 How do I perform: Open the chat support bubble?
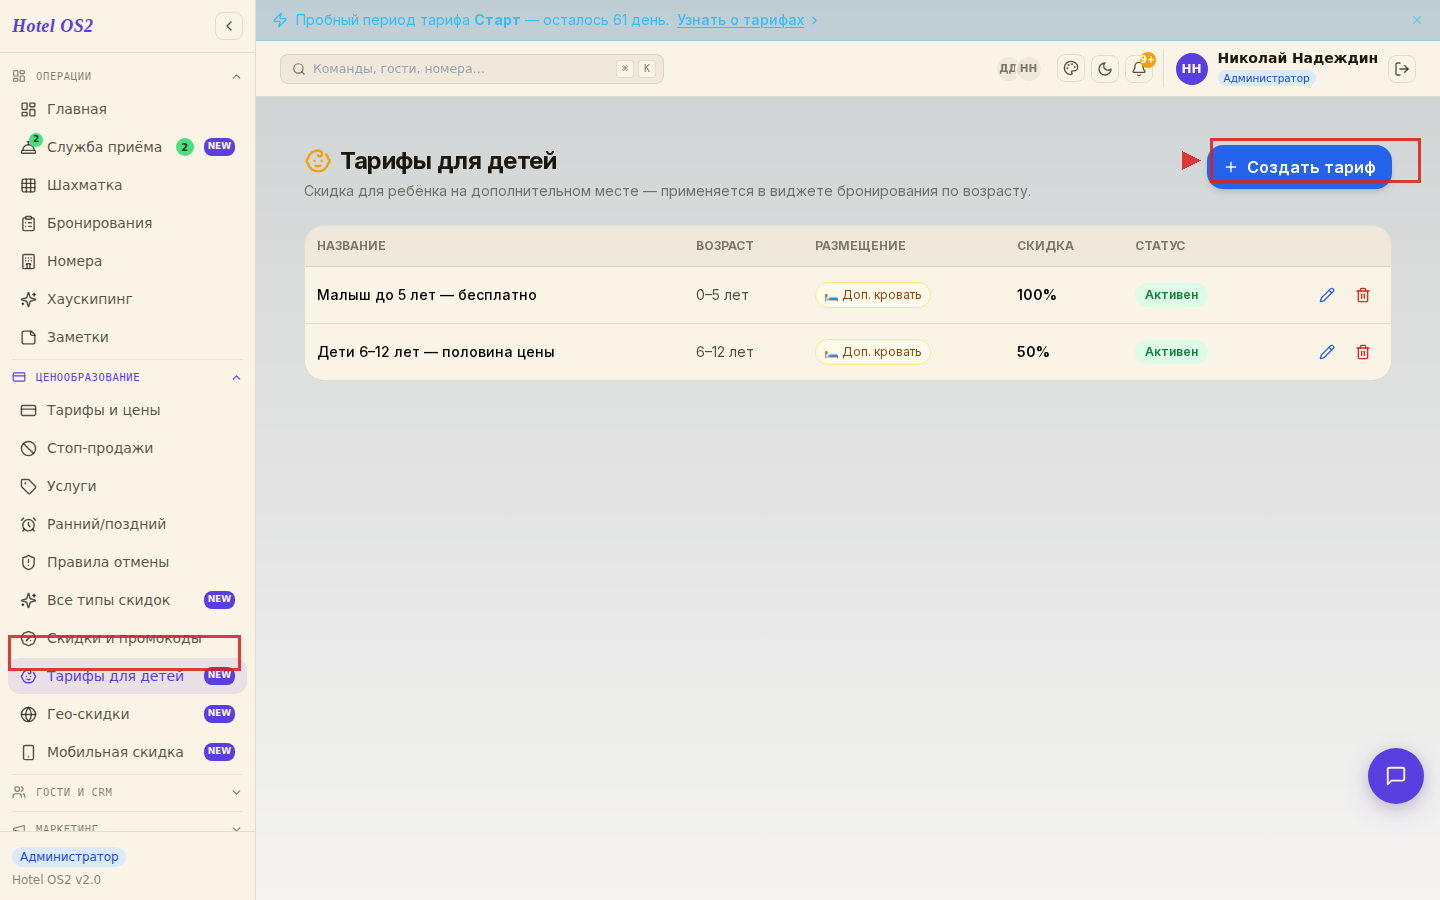(1396, 776)
